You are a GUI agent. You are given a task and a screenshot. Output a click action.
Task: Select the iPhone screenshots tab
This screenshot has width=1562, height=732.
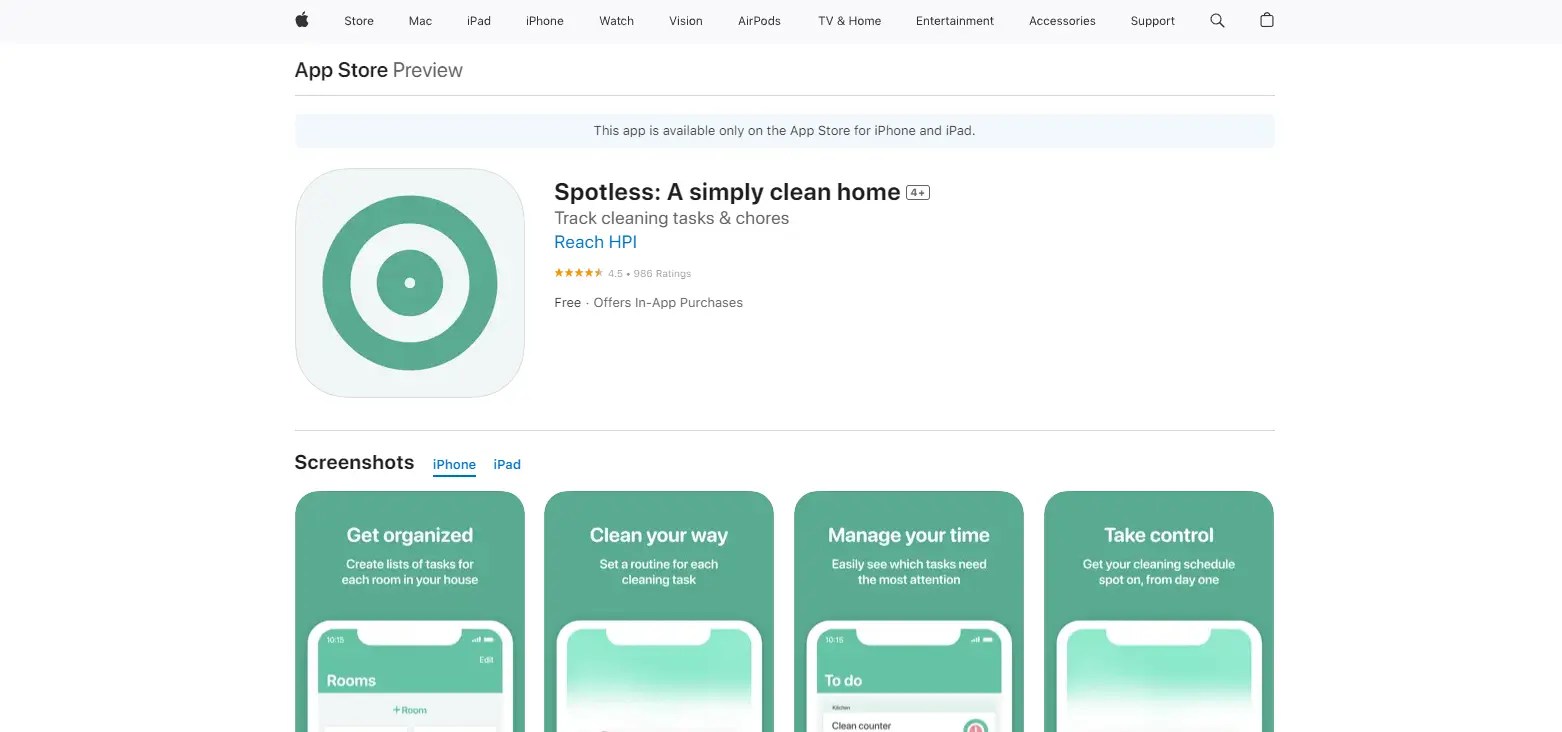(454, 464)
